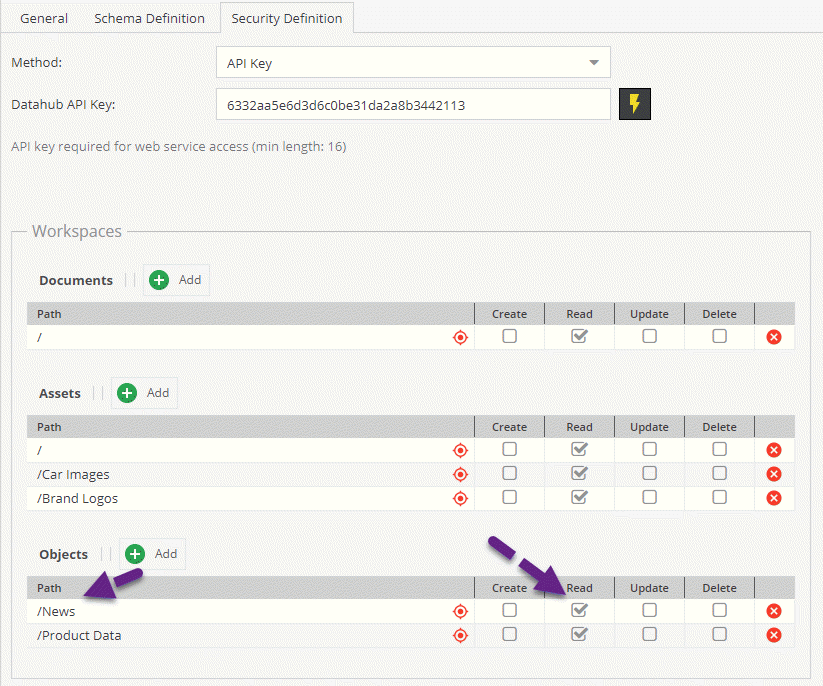Add a new Assets workspace path
Image resolution: width=823 pixels, height=686 pixels.
(x=145, y=393)
